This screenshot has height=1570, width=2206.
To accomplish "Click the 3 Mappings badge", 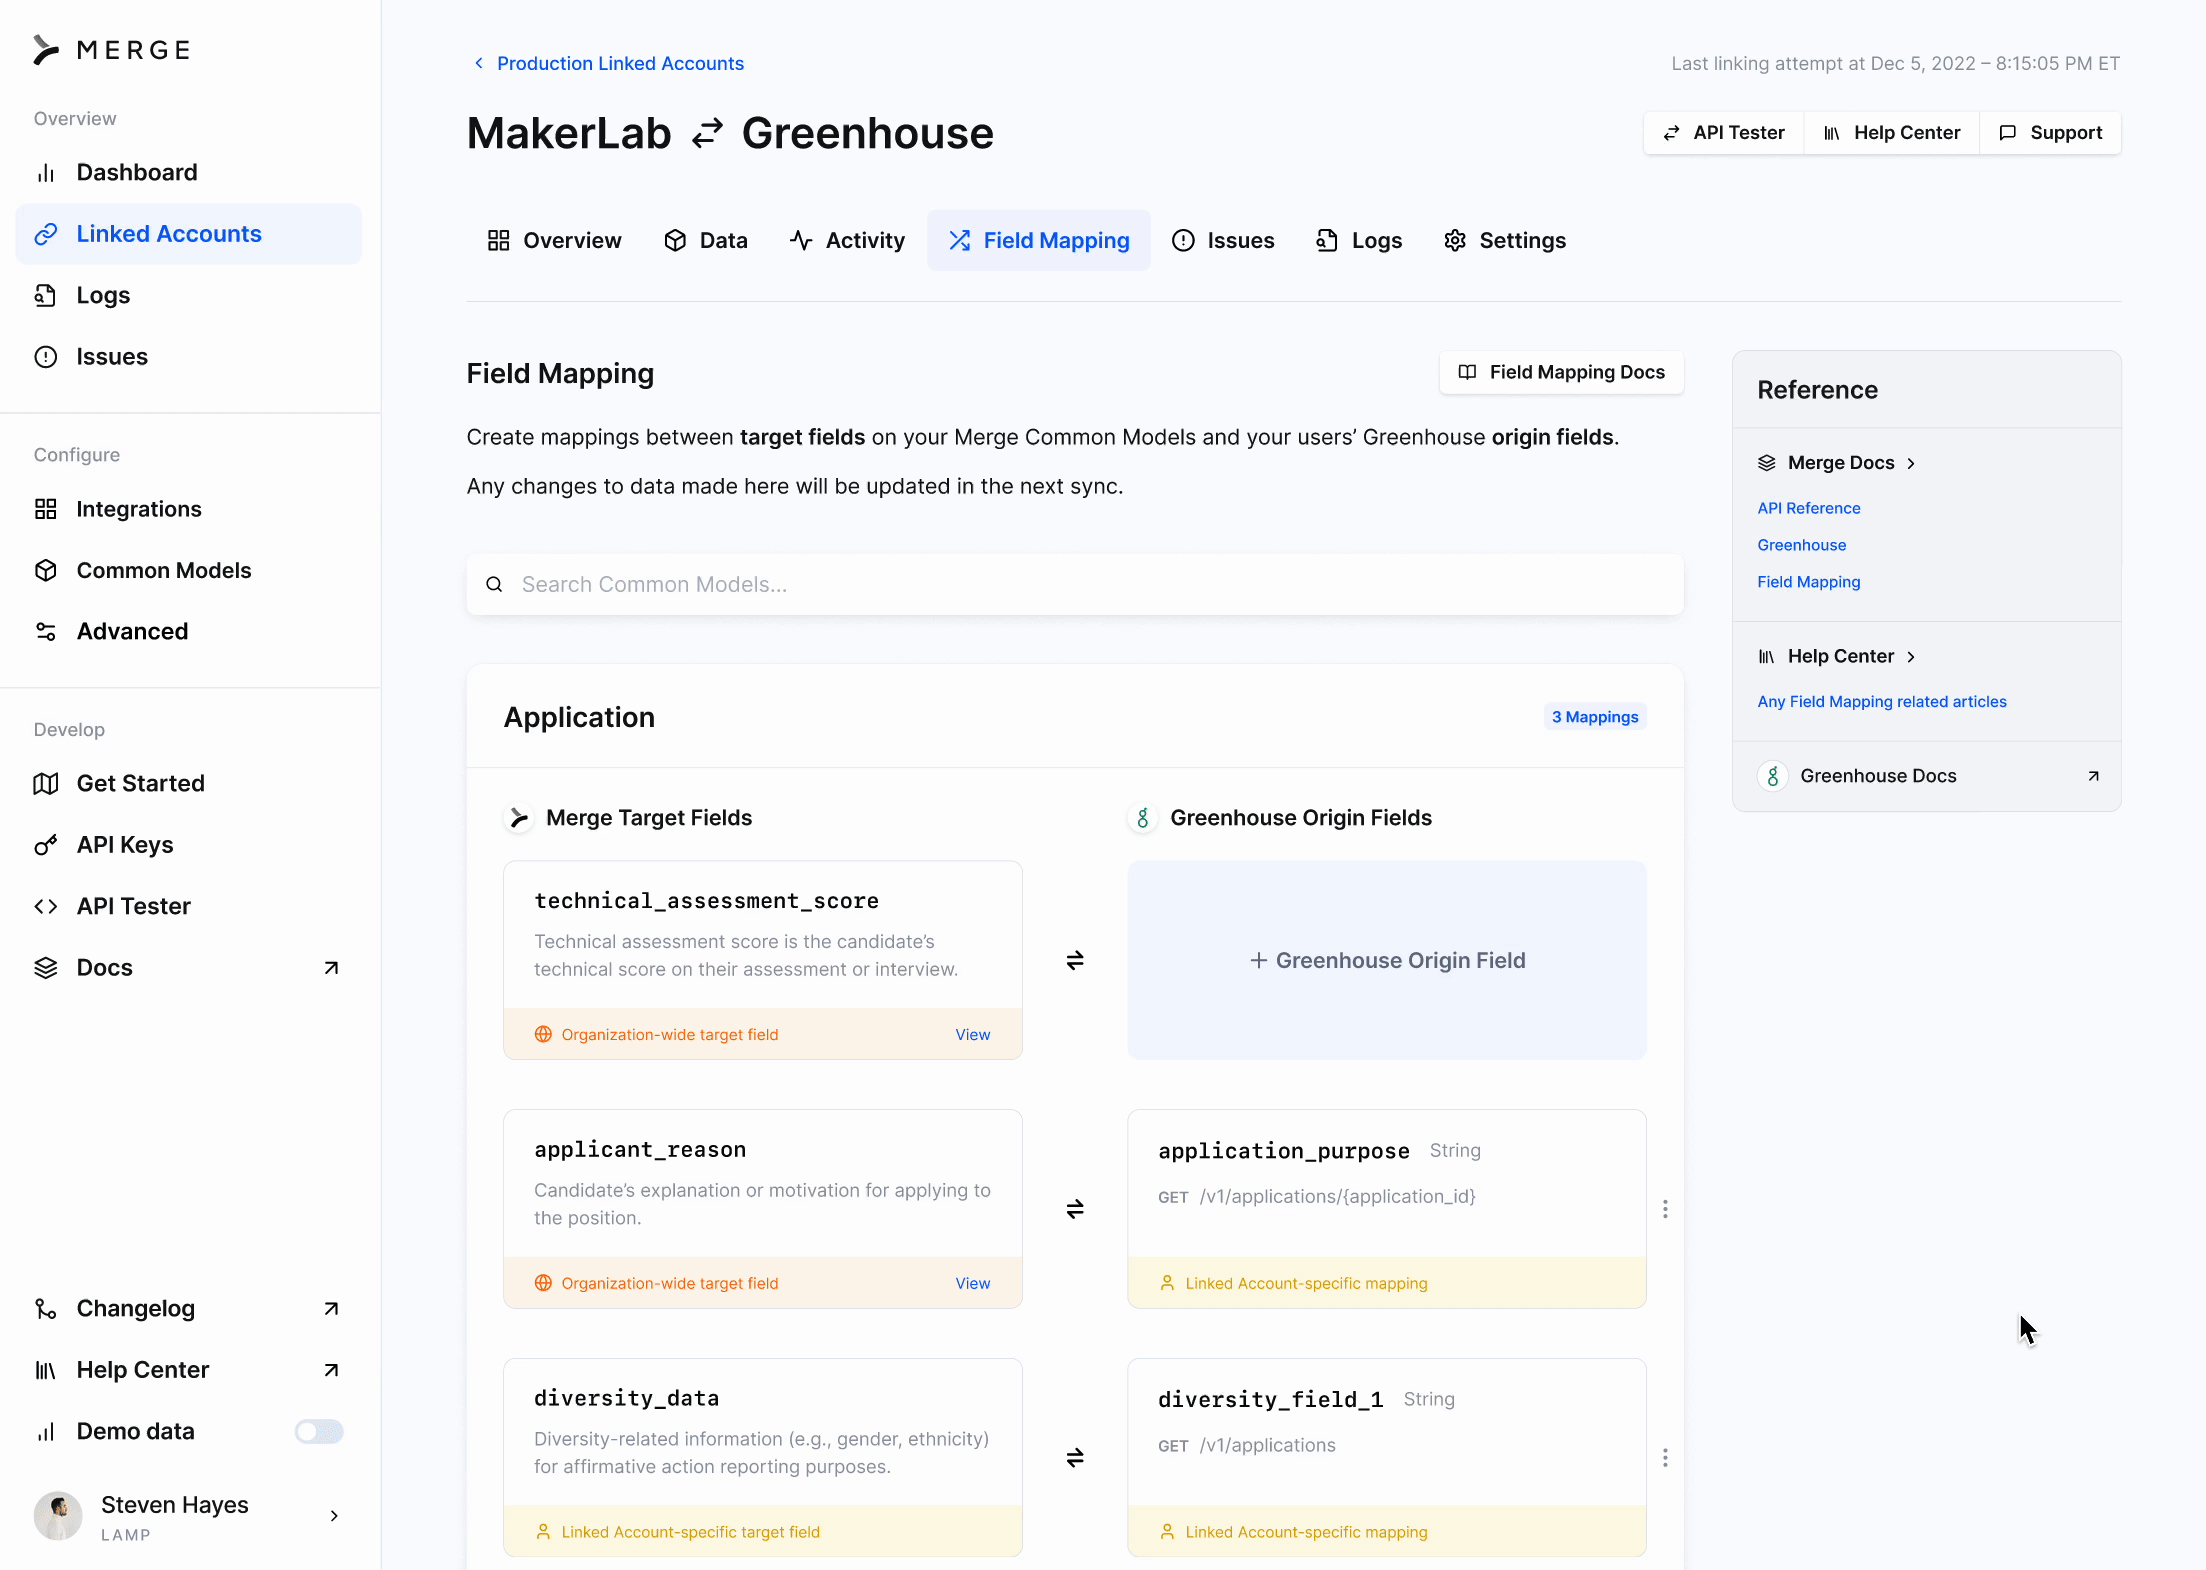I will coord(1595,717).
